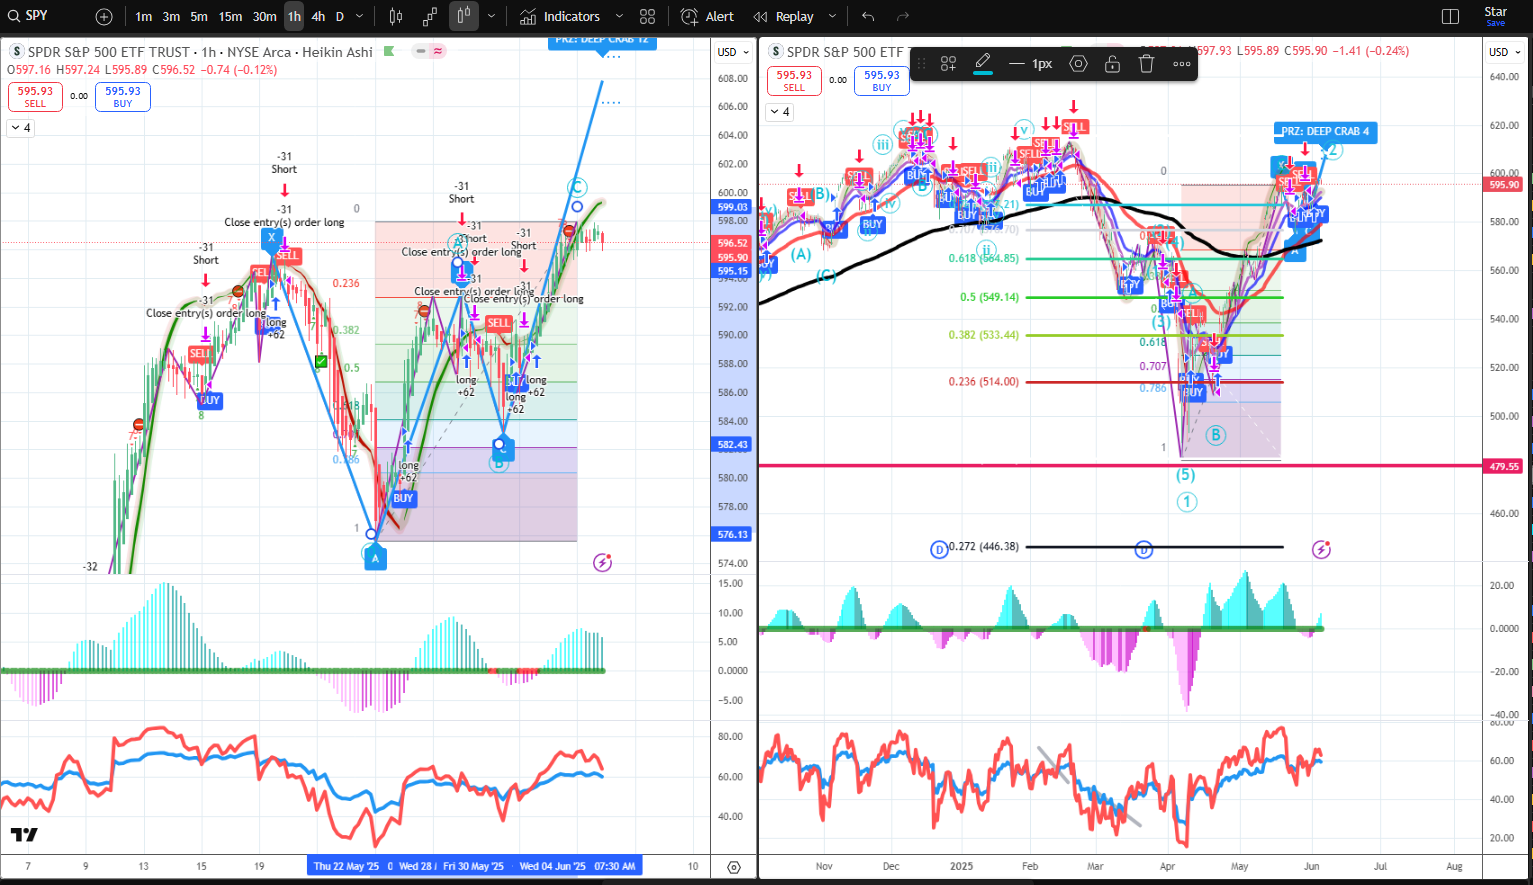The height and width of the screenshot is (885, 1533).
Task: Select the 3m timeframe
Action: (171, 17)
